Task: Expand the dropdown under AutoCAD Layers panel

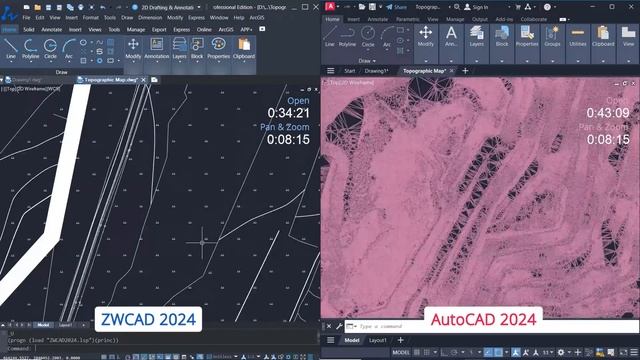Action: click(476, 61)
